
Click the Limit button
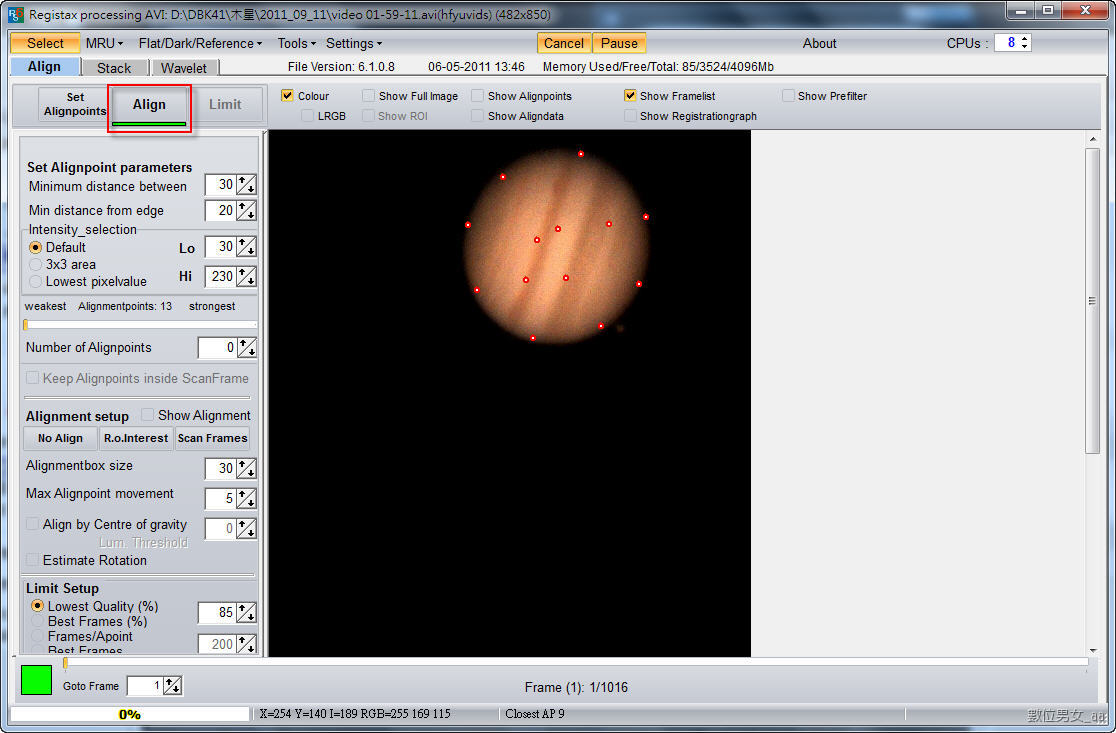pyautogui.click(x=225, y=105)
